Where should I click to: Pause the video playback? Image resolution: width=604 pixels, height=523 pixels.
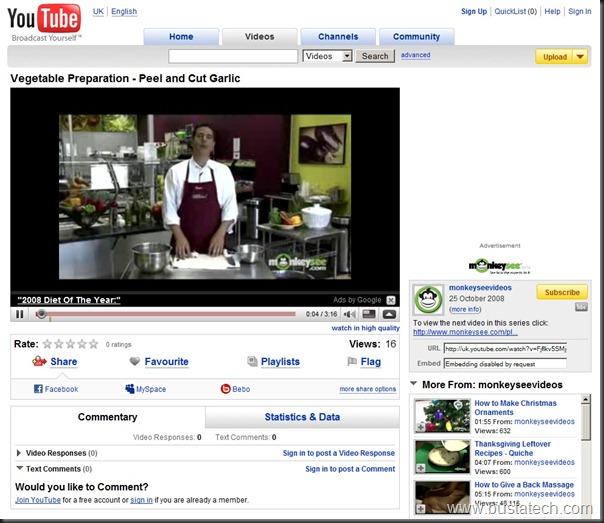tap(20, 314)
